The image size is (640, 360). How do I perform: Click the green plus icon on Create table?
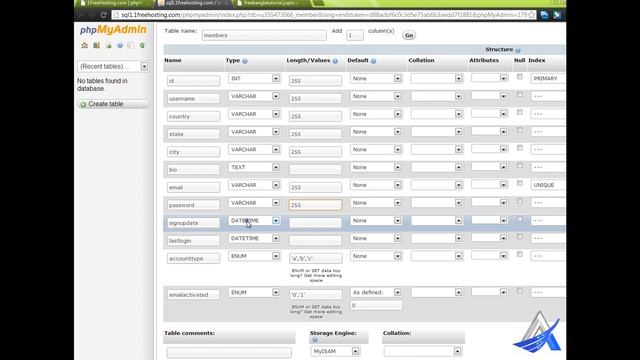tap(83, 104)
